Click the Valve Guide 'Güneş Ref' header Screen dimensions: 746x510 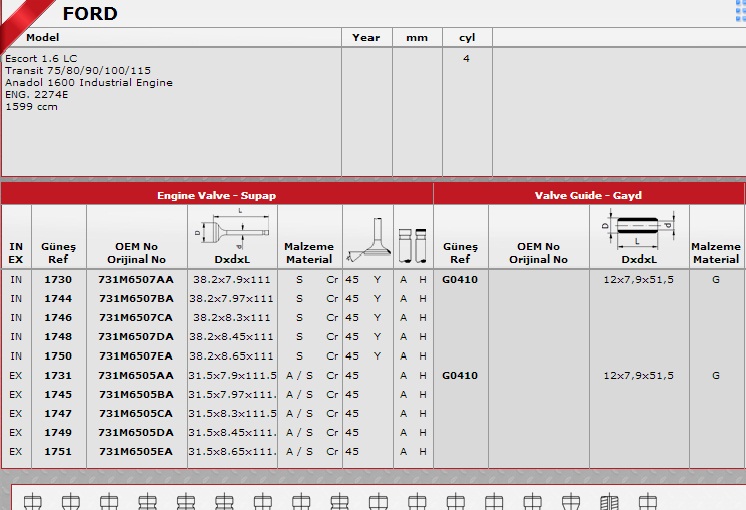coord(460,253)
